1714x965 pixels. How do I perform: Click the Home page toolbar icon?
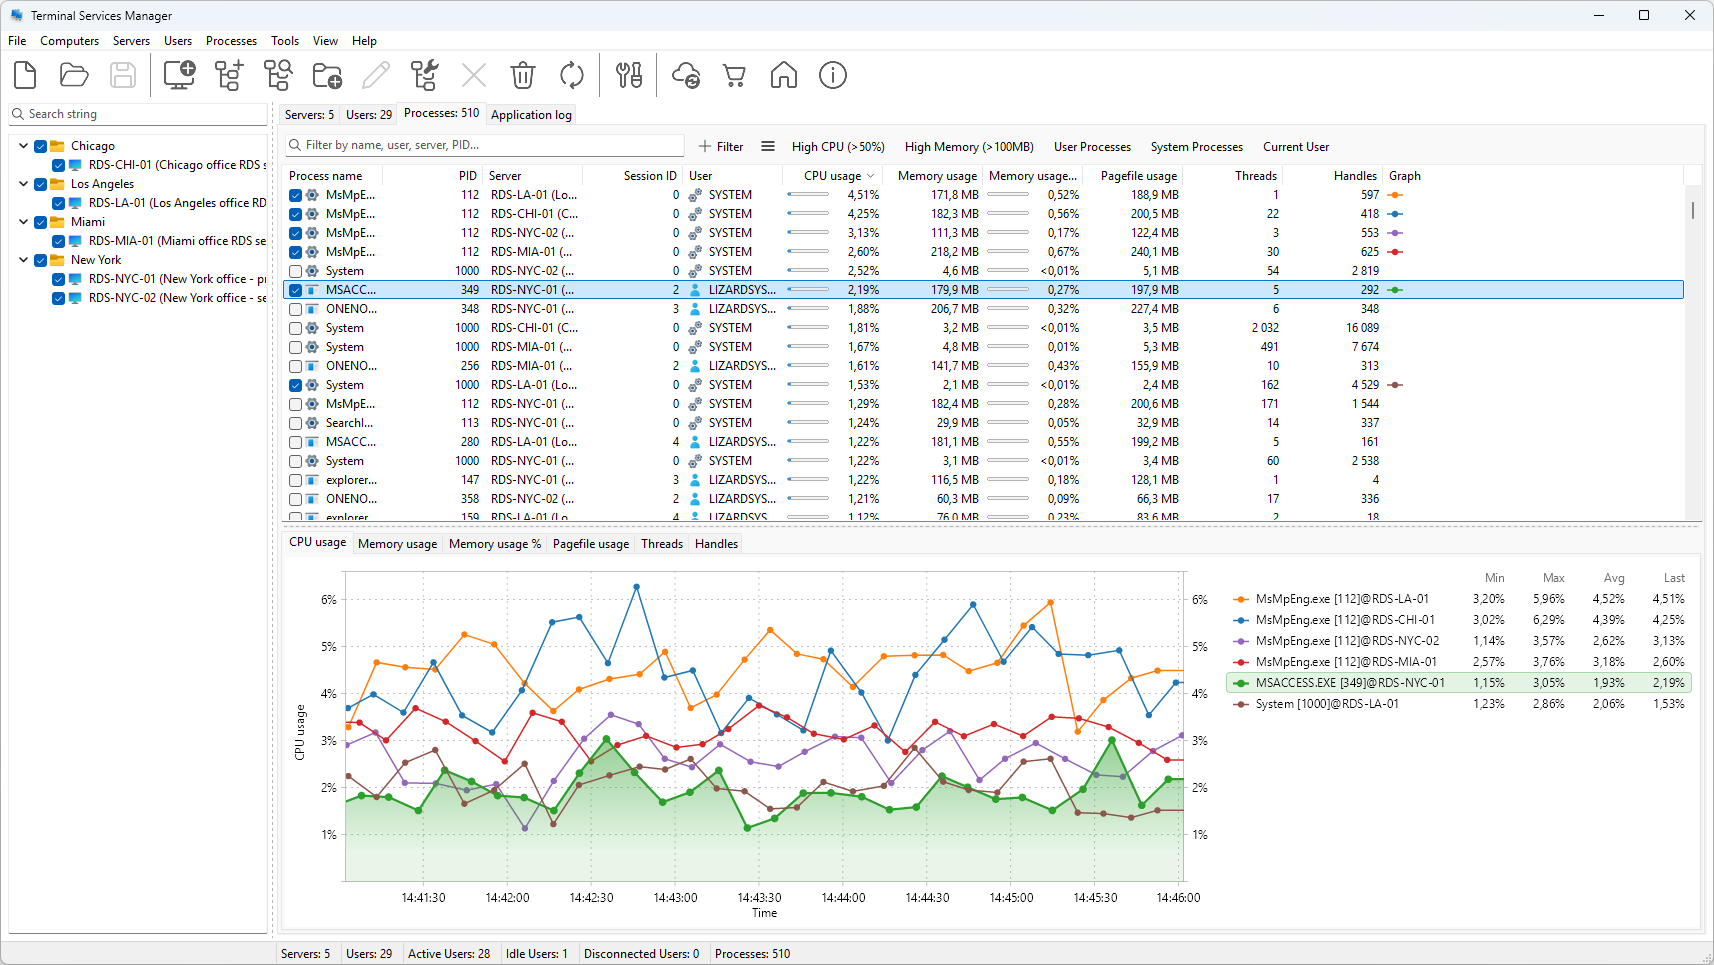[x=784, y=75]
